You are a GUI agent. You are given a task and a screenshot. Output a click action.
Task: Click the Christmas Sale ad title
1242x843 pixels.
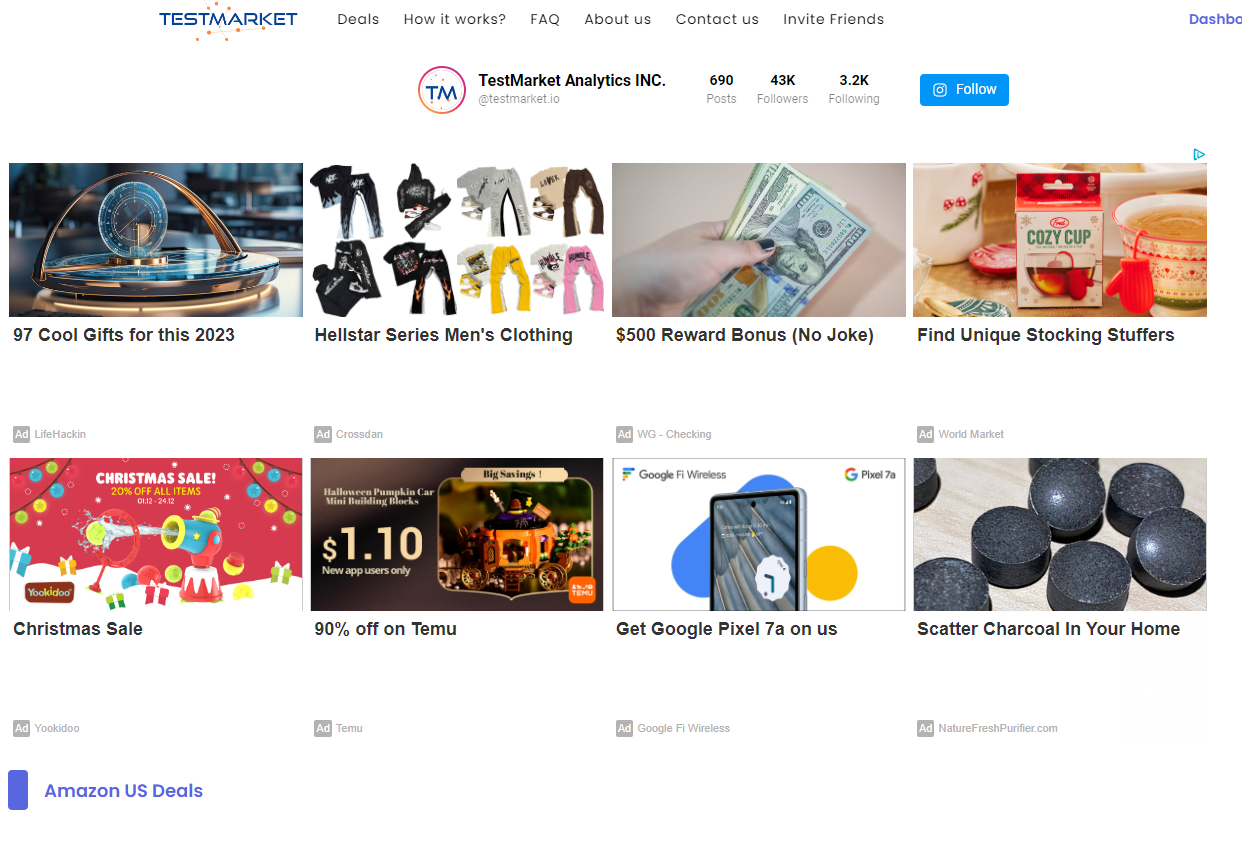pos(78,629)
